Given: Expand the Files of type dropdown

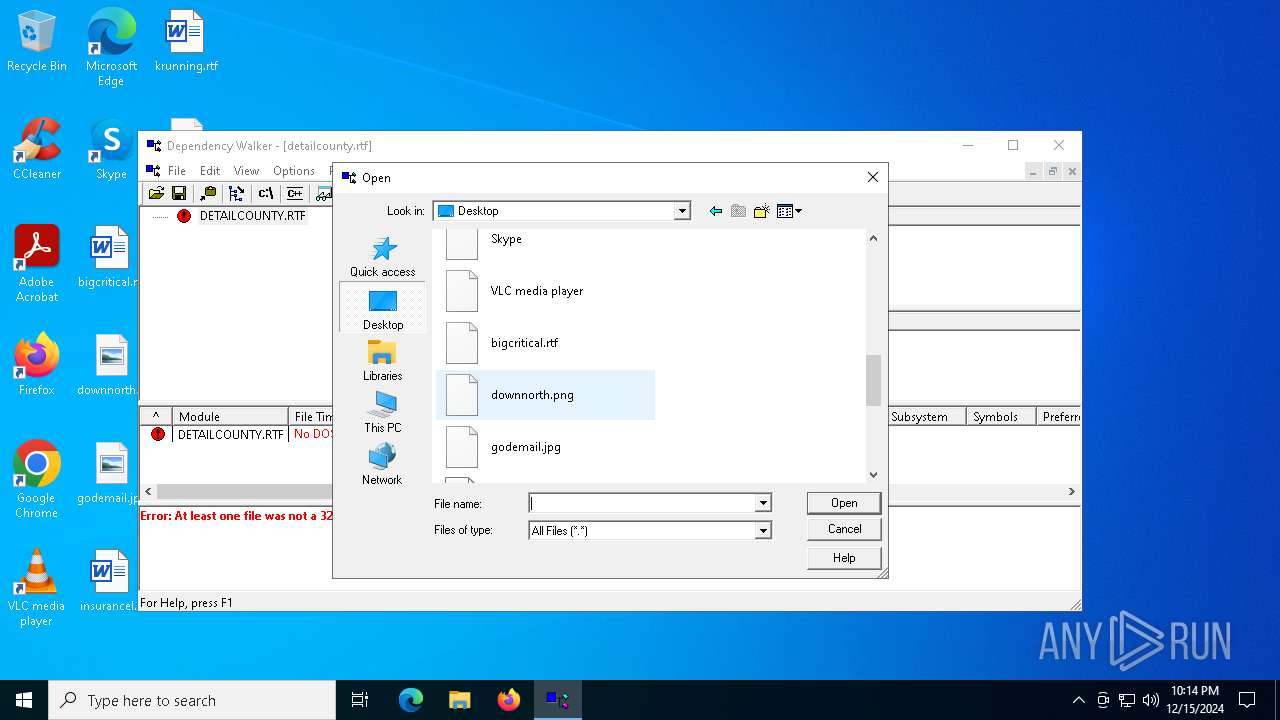Looking at the screenshot, I should tap(763, 531).
